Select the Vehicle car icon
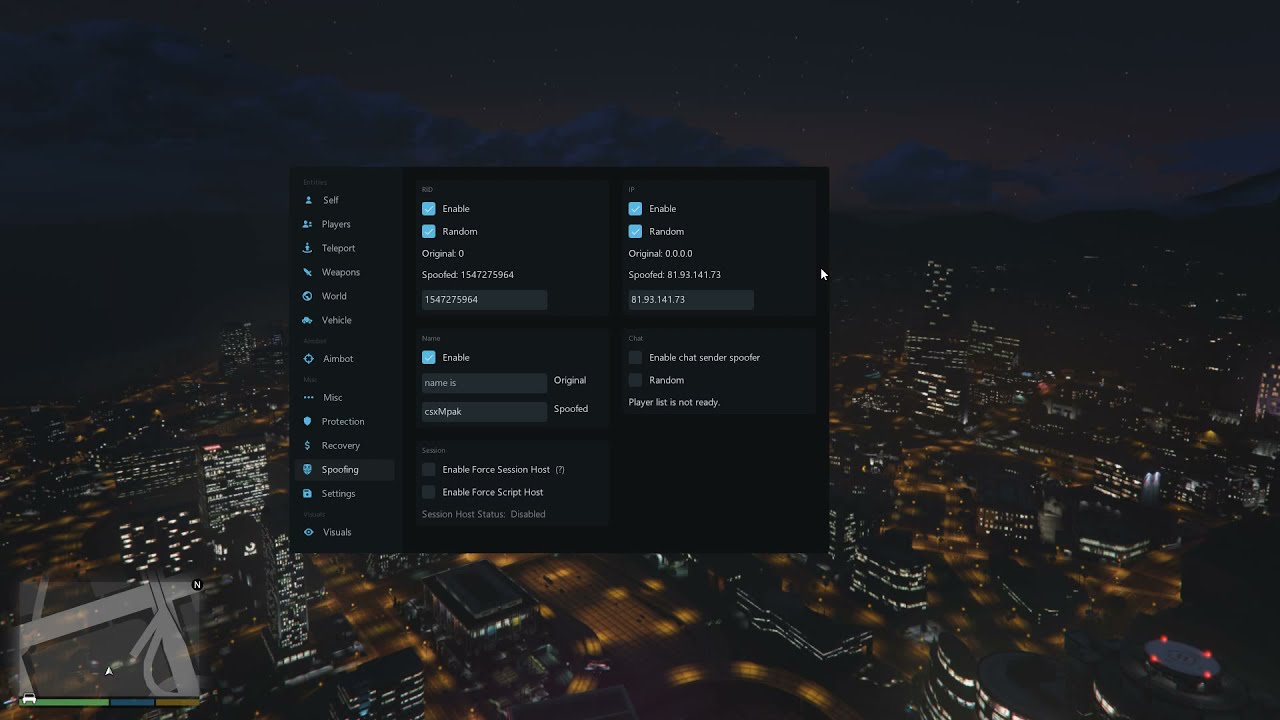 coord(308,320)
